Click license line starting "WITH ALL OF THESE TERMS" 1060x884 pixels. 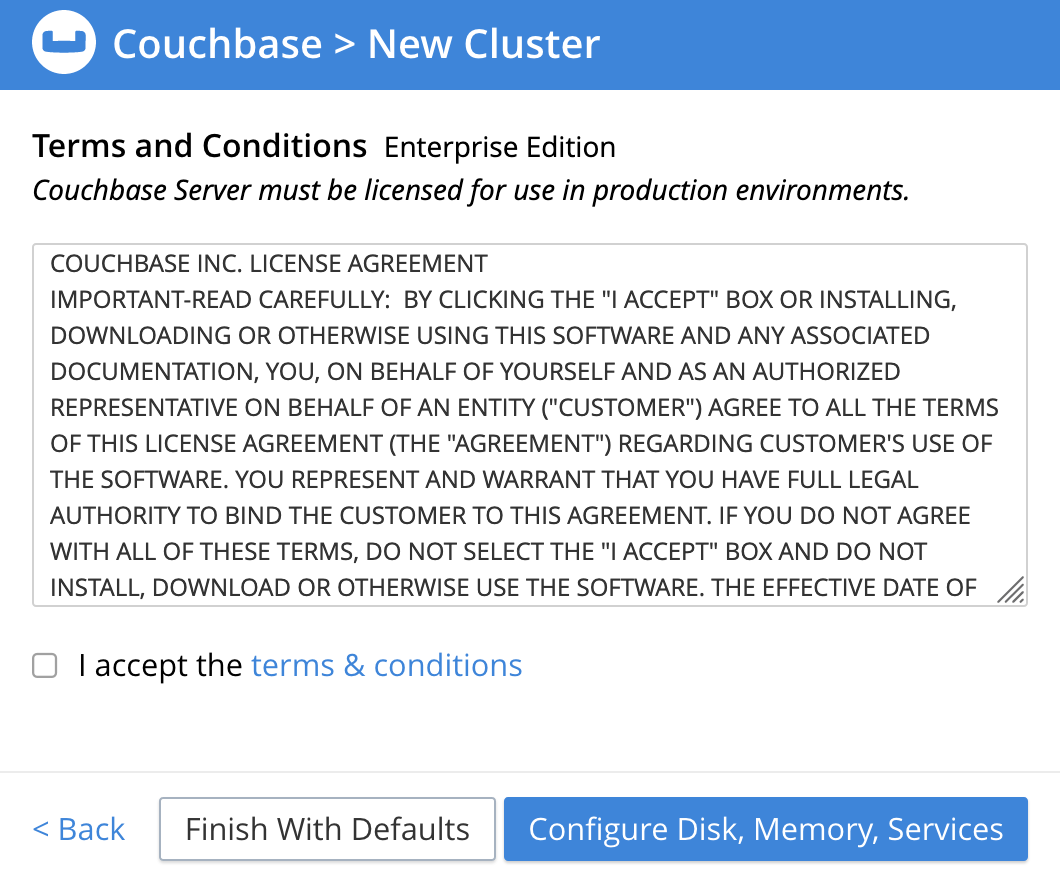pyautogui.click(x=488, y=552)
